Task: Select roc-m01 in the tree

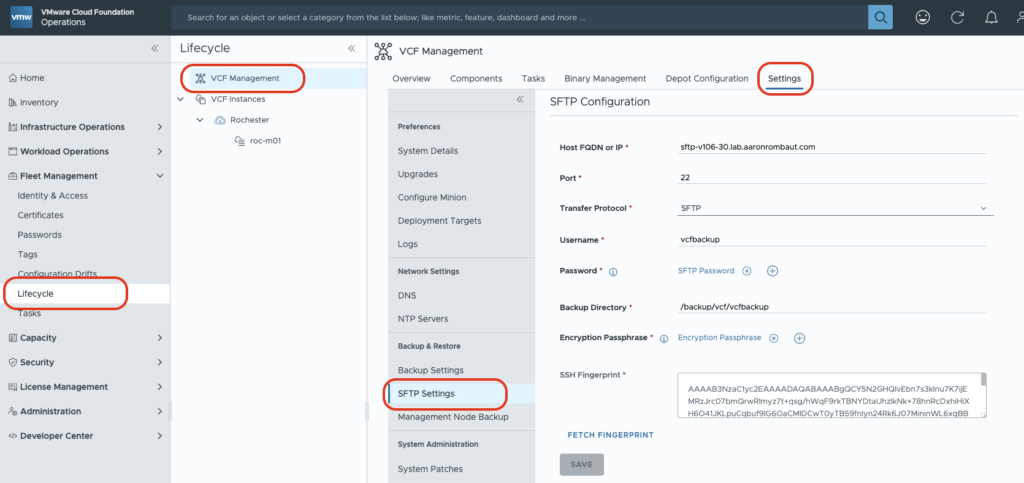Action: pos(264,140)
